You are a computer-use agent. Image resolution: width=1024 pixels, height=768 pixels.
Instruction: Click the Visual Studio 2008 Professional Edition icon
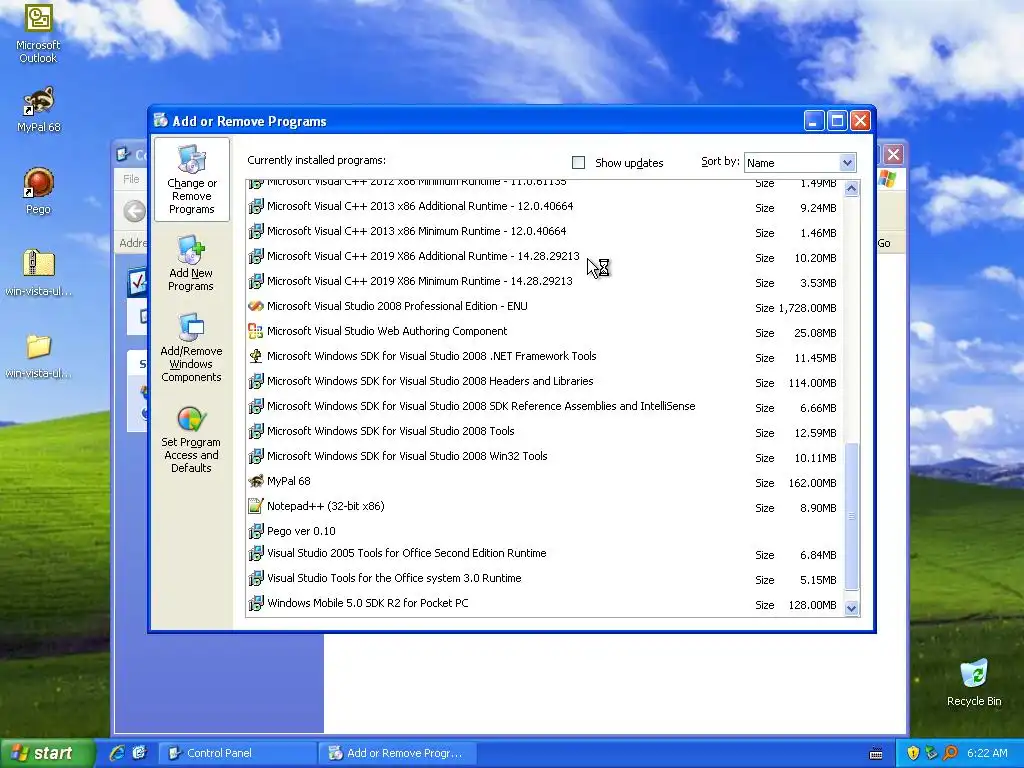(255, 306)
